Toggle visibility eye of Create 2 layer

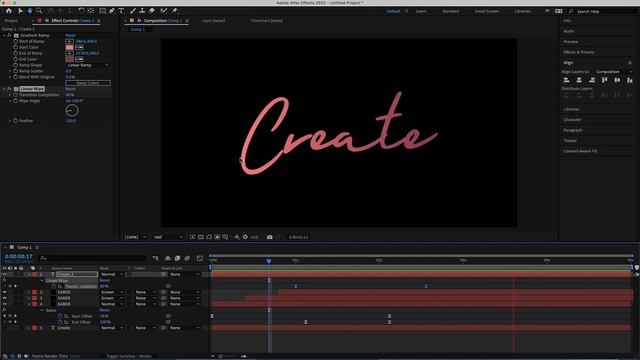point(4,274)
